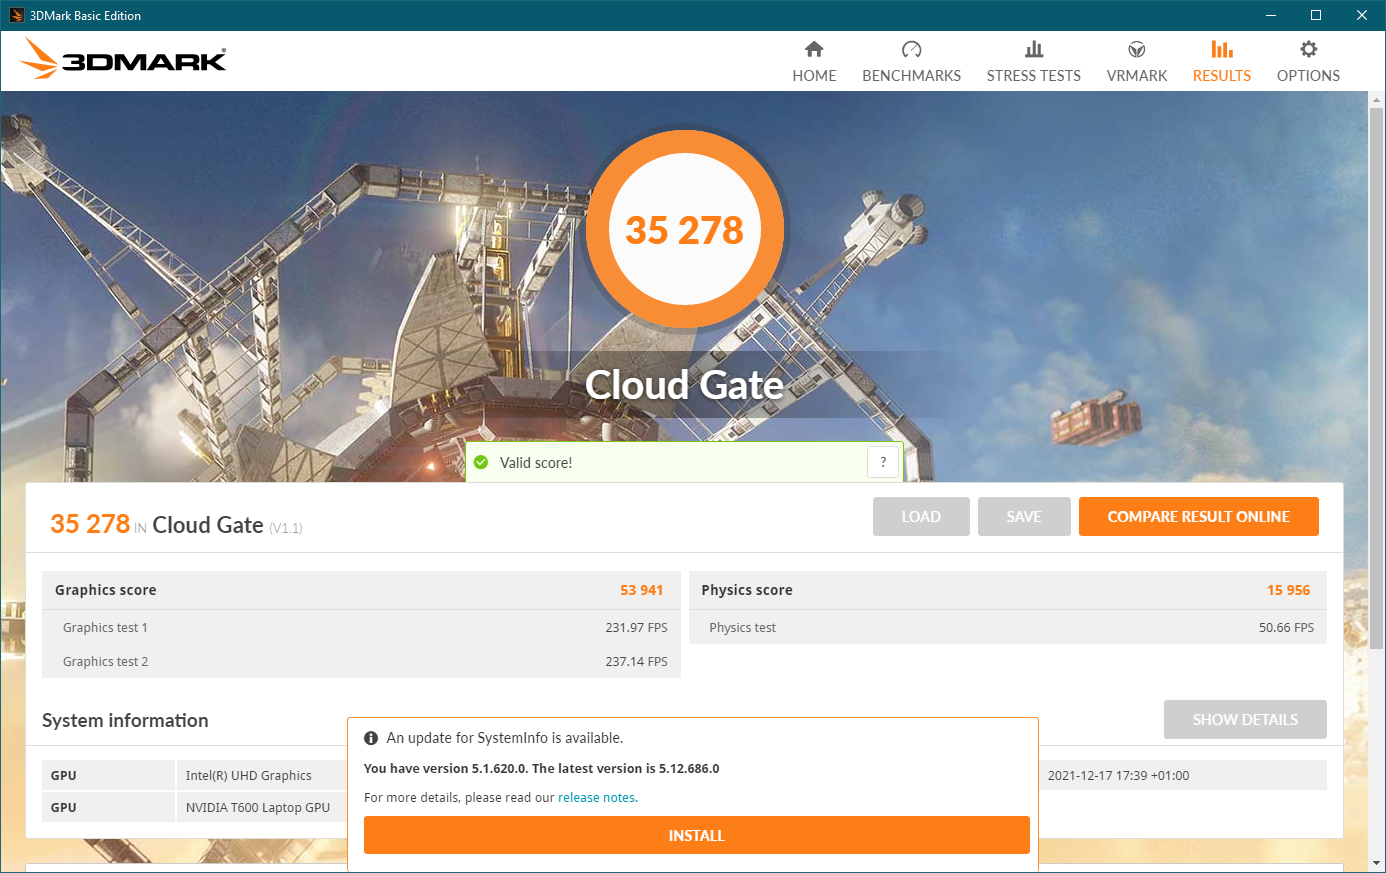Click the Valid score! message

point(536,462)
